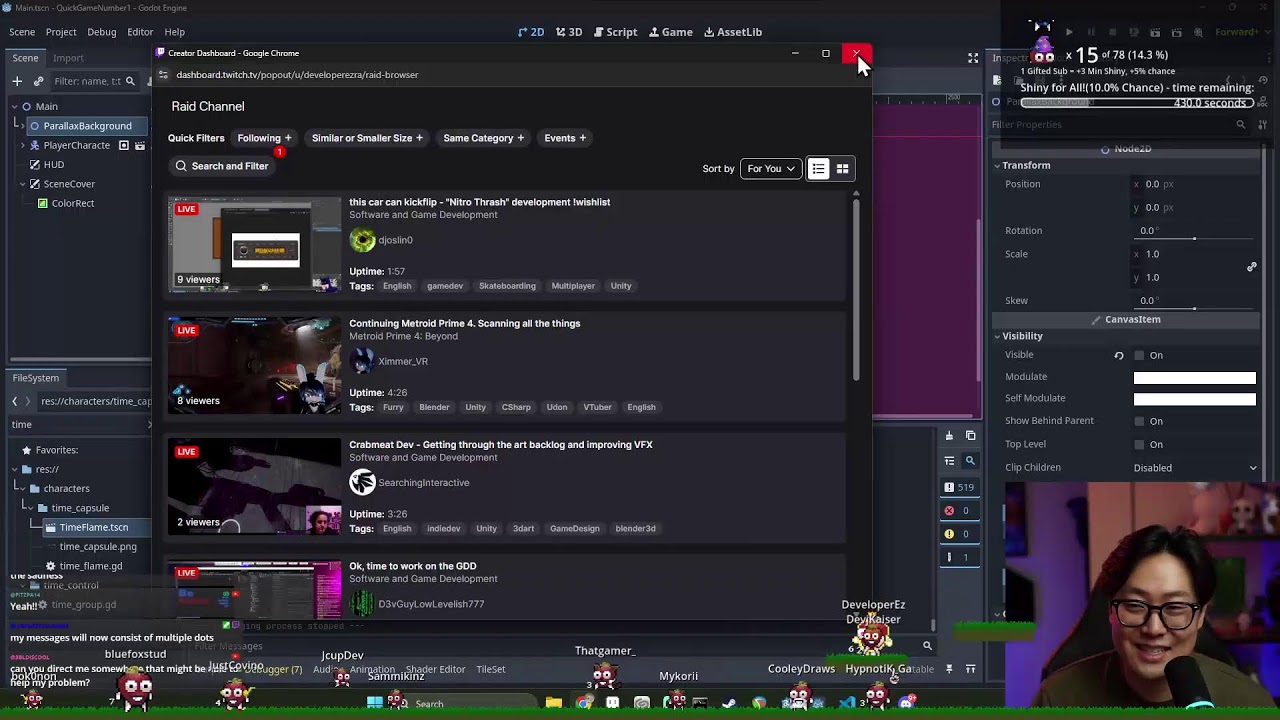Click djoslin0's channel avatar
Image resolution: width=1280 pixels, height=720 pixels.
click(x=362, y=240)
